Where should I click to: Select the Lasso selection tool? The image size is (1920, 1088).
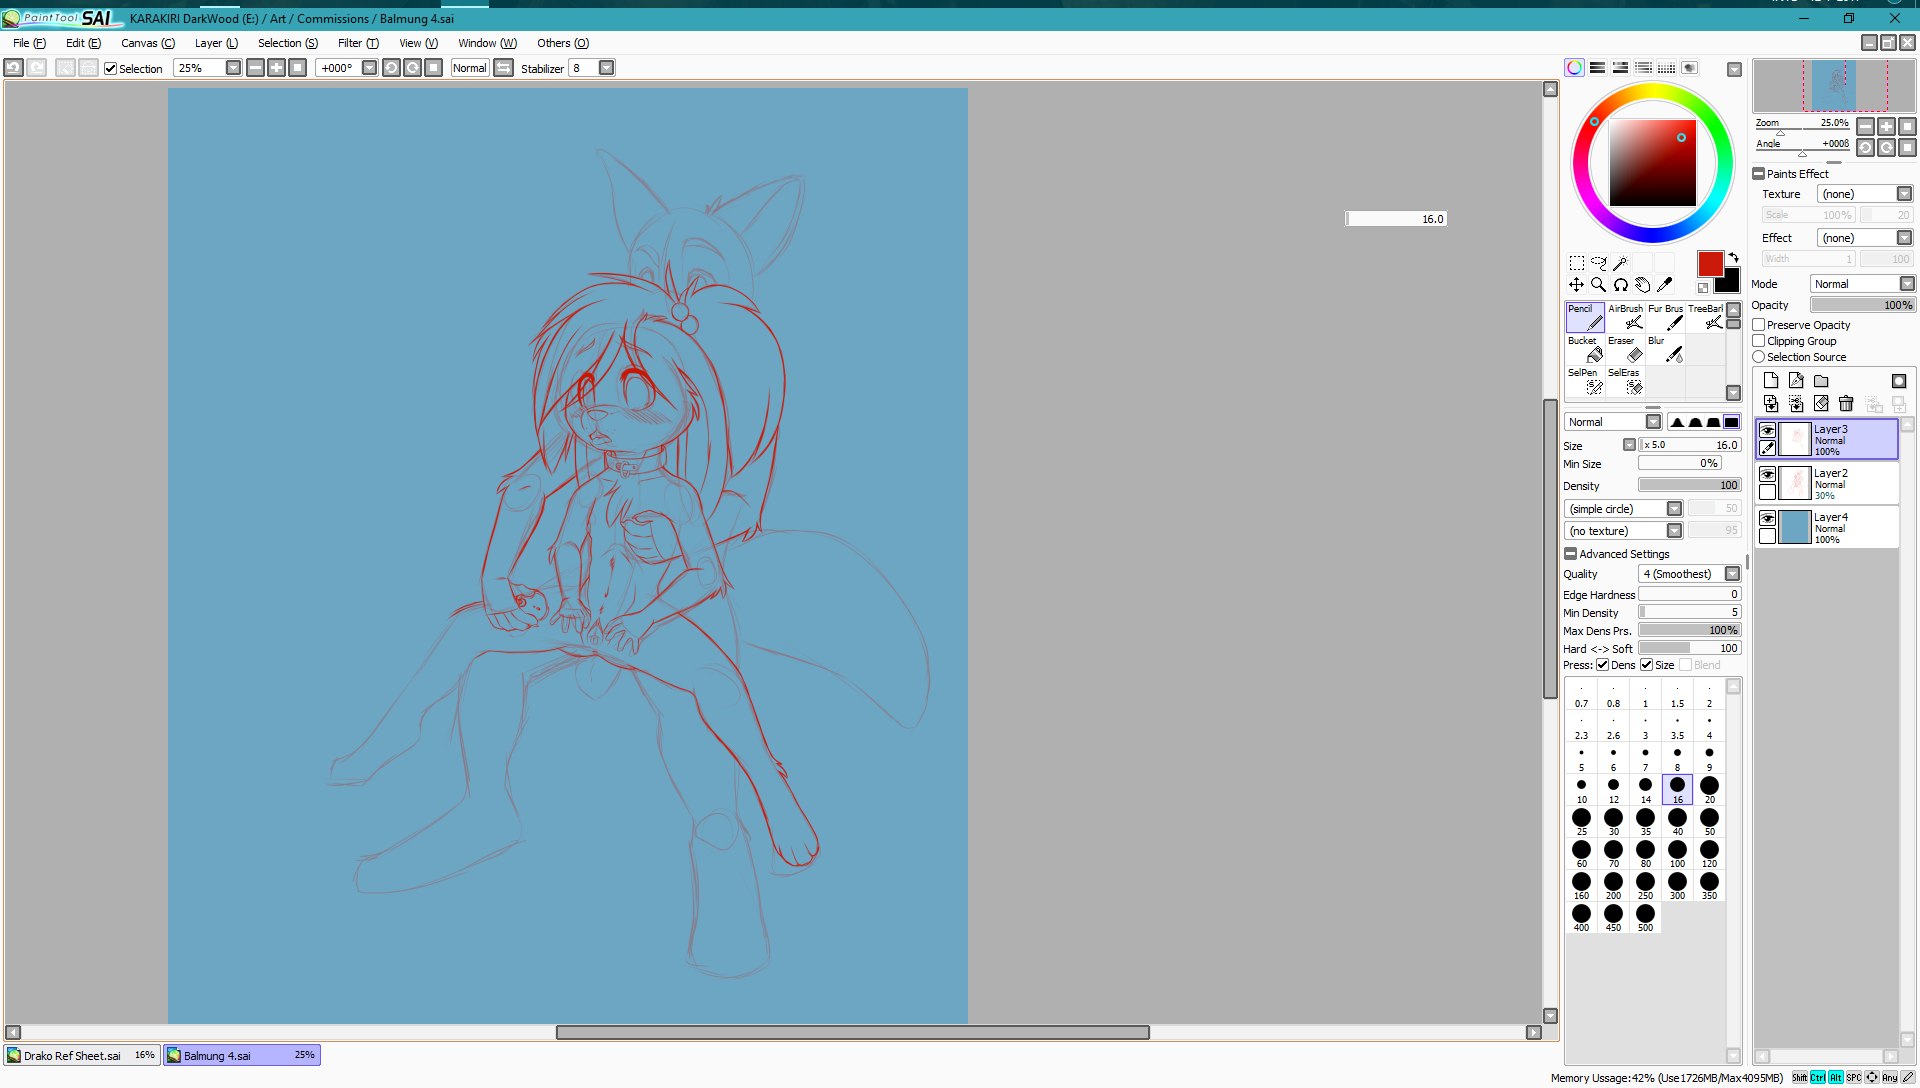click(1598, 263)
